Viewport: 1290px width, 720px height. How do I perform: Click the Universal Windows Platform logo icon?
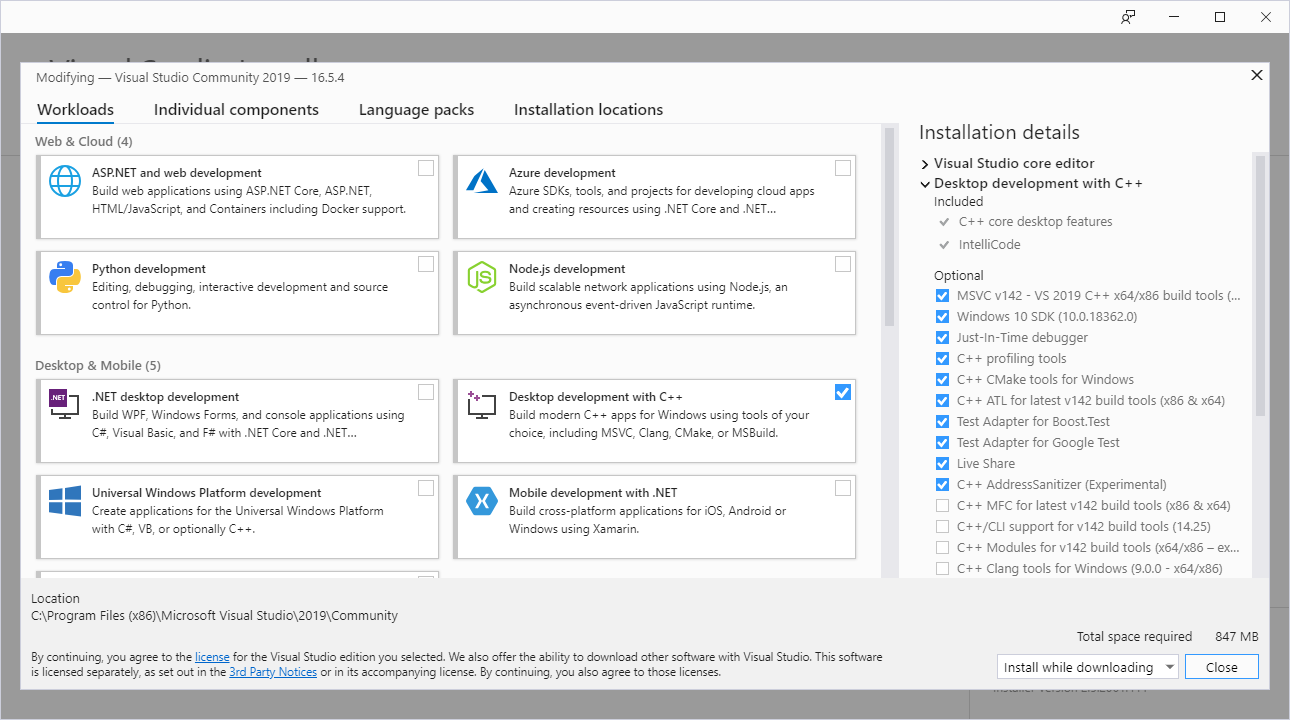[x=65, y=501]
